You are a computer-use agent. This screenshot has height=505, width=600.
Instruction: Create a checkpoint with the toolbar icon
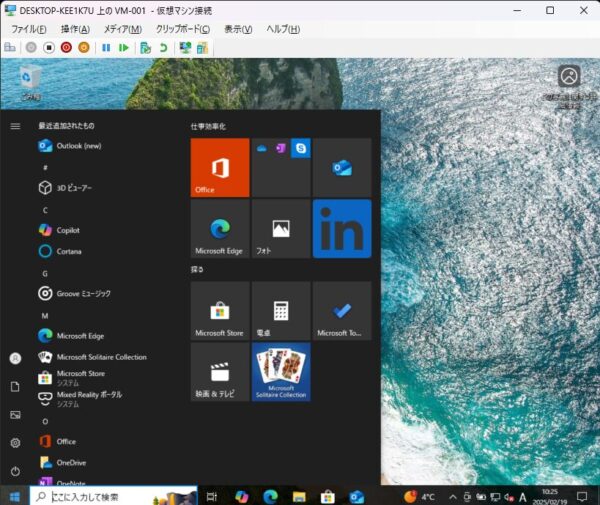(145, 48)
